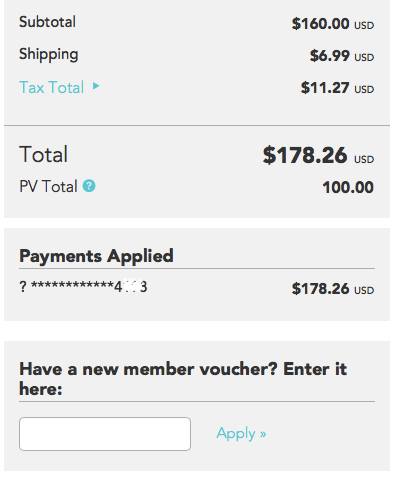Click the question mark before card number

[x=23, y=287]
